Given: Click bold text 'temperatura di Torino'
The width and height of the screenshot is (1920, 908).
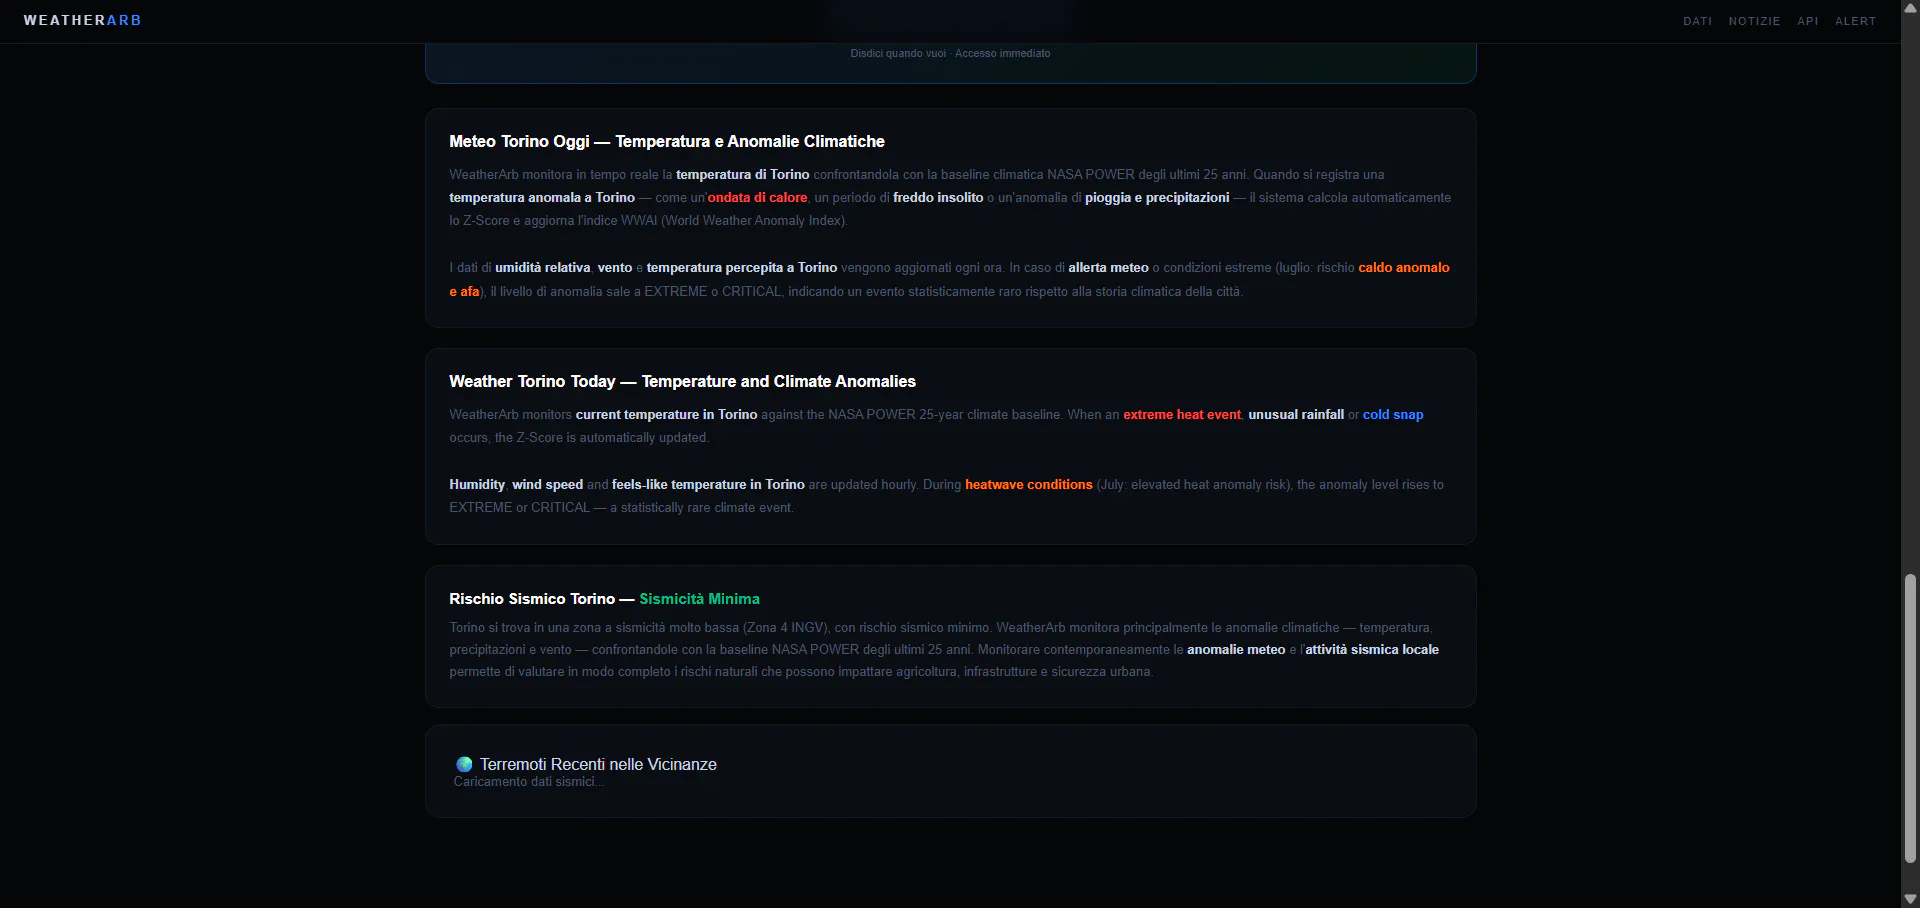Looking at the screenshot, I should 743,175.
